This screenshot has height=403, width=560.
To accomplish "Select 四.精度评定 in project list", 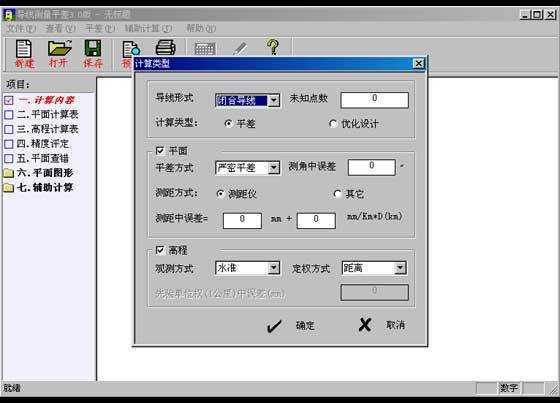I will (43, 144).
